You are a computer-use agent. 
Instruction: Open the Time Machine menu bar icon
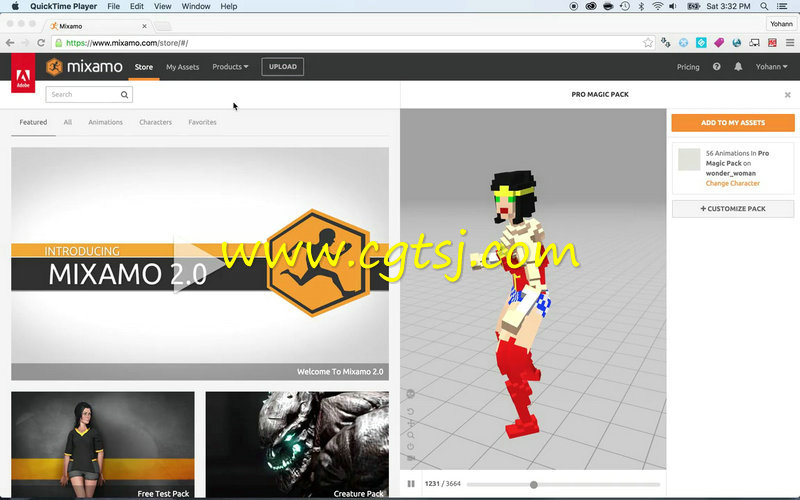(624, 6)
